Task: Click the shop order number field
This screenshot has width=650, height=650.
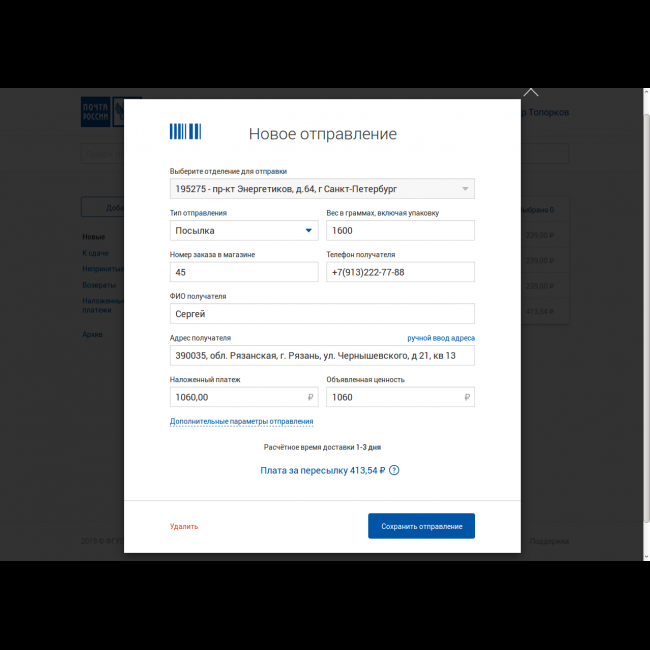Action: coord(243,272)
